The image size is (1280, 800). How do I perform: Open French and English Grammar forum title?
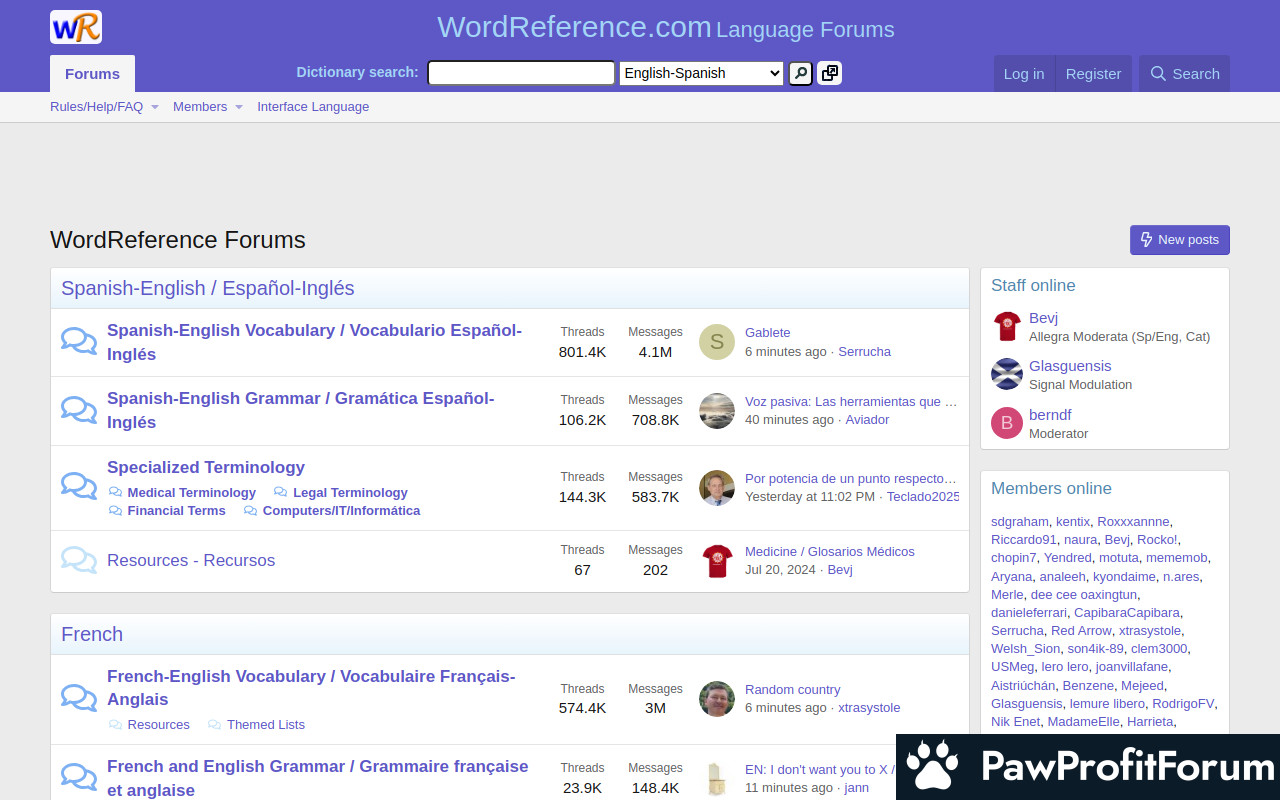318,778
